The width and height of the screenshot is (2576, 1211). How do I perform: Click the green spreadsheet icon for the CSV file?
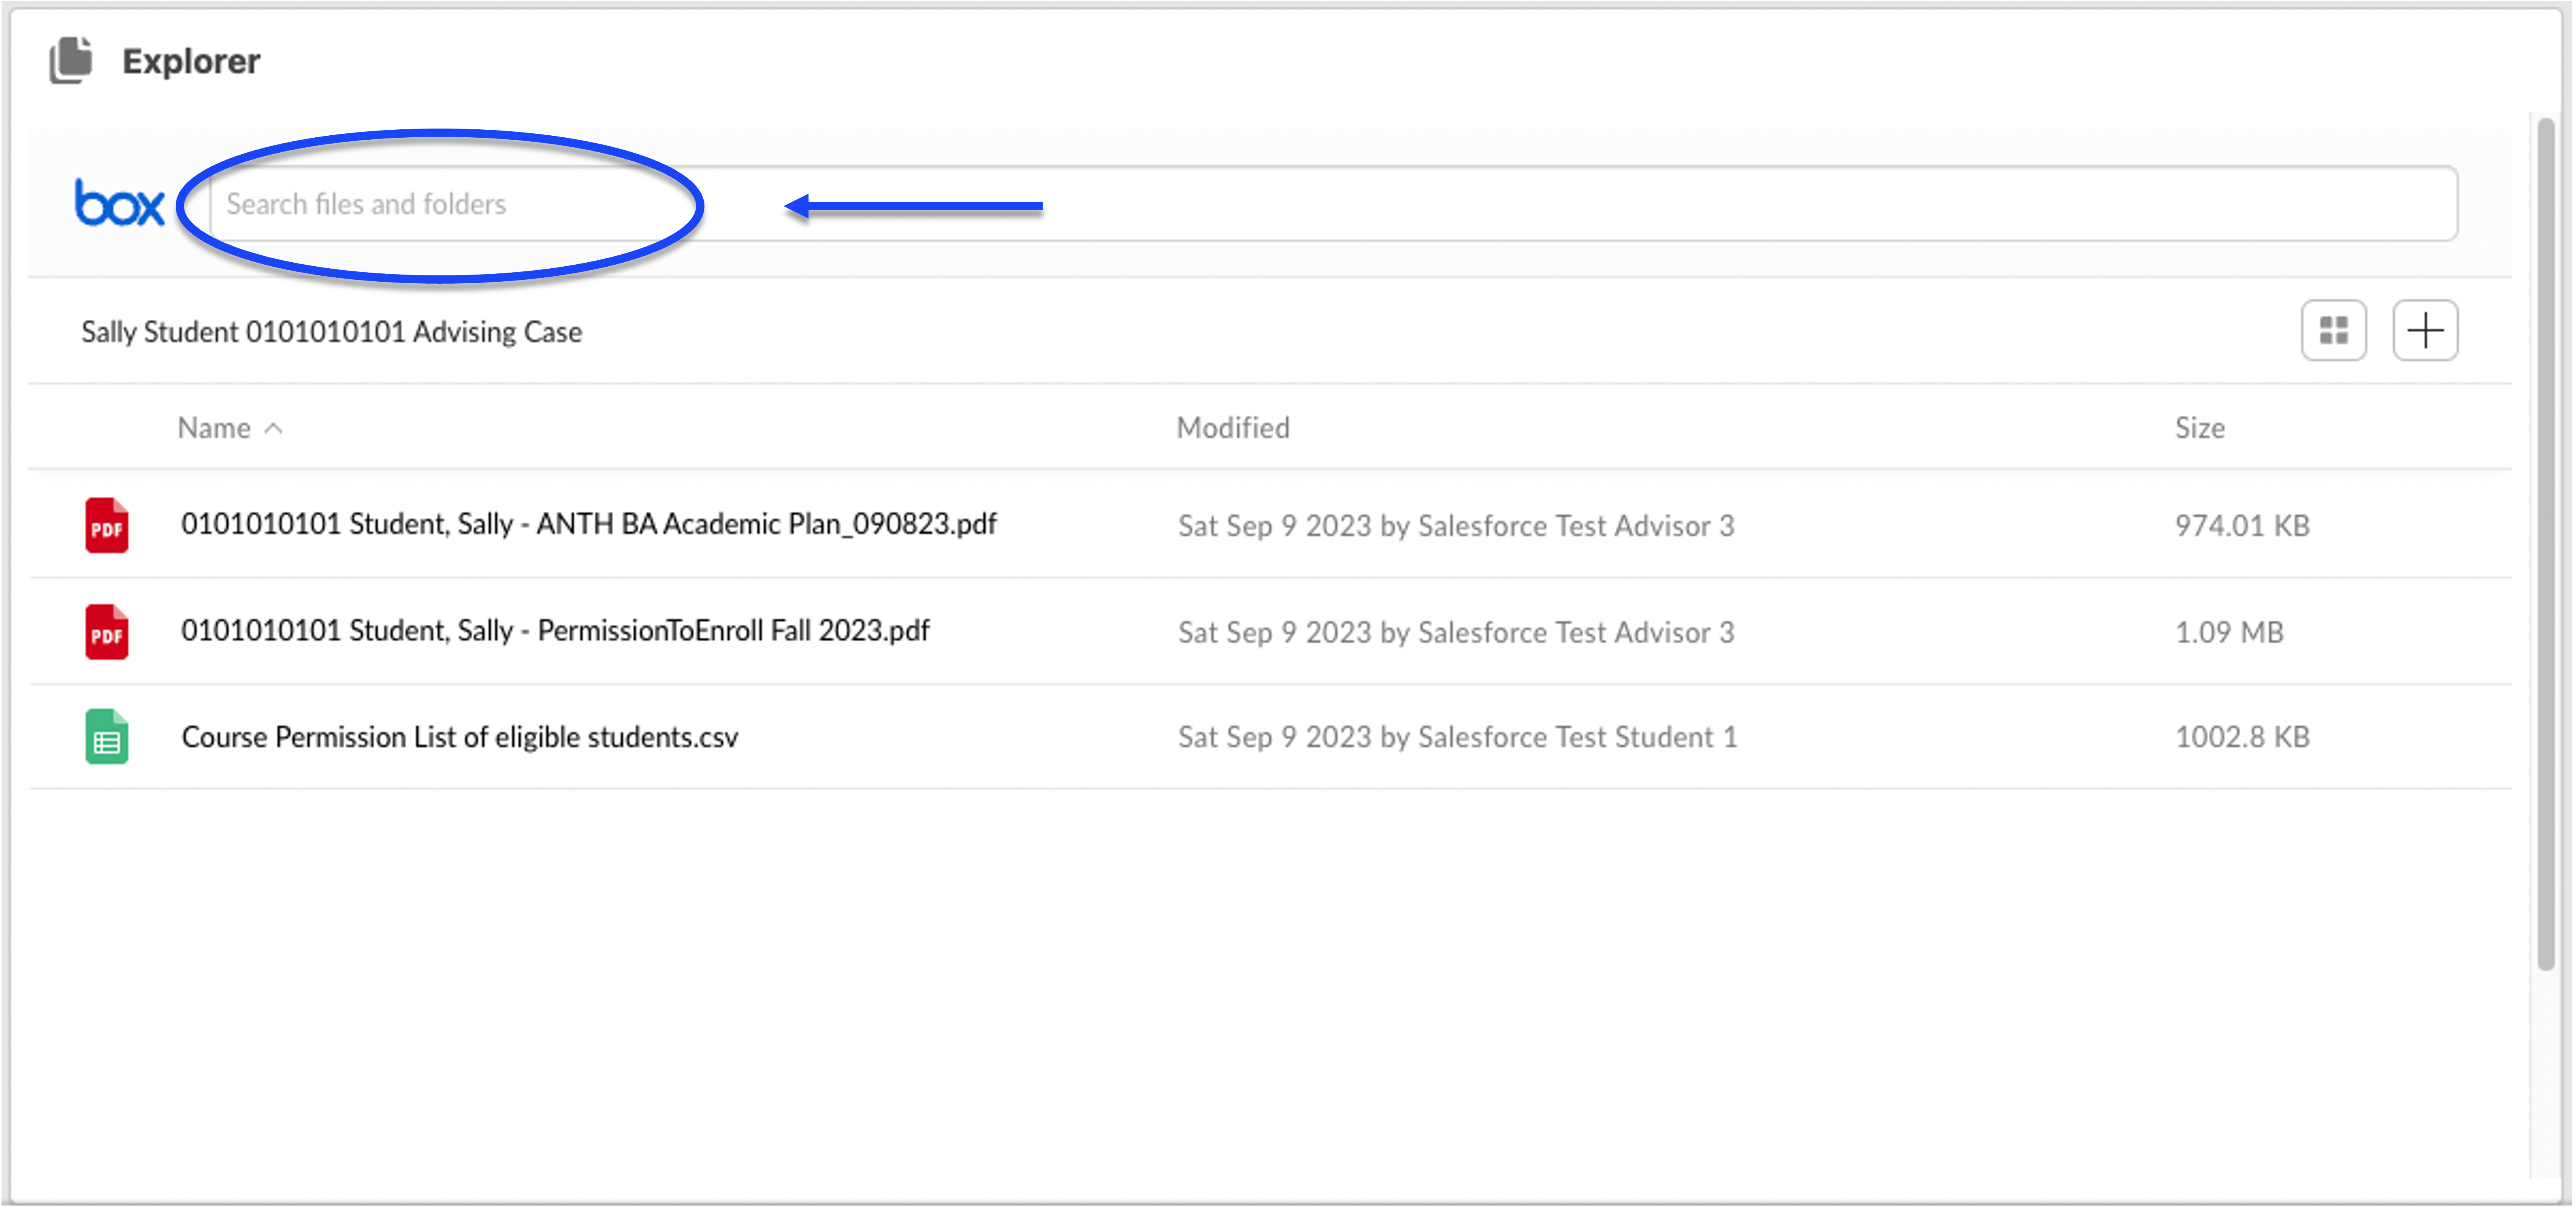(x=105, y=737)
